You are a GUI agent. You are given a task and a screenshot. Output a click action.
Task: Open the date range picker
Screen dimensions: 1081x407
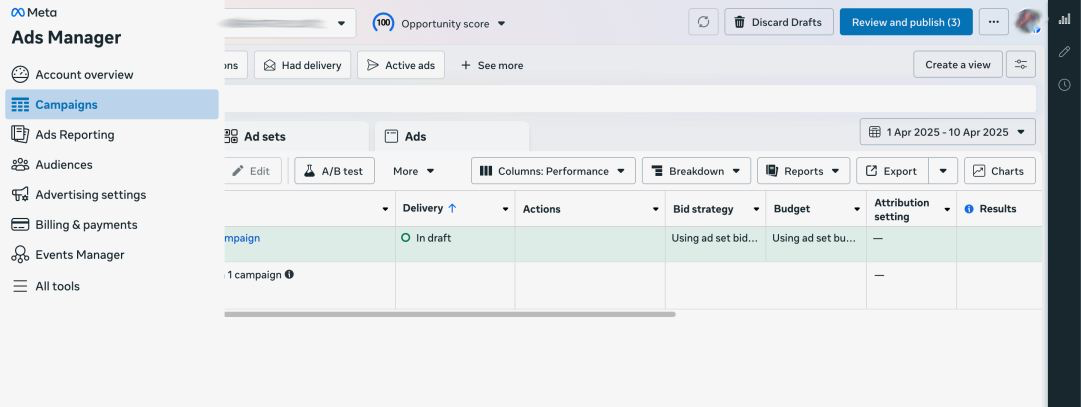[x=947, y=132]
